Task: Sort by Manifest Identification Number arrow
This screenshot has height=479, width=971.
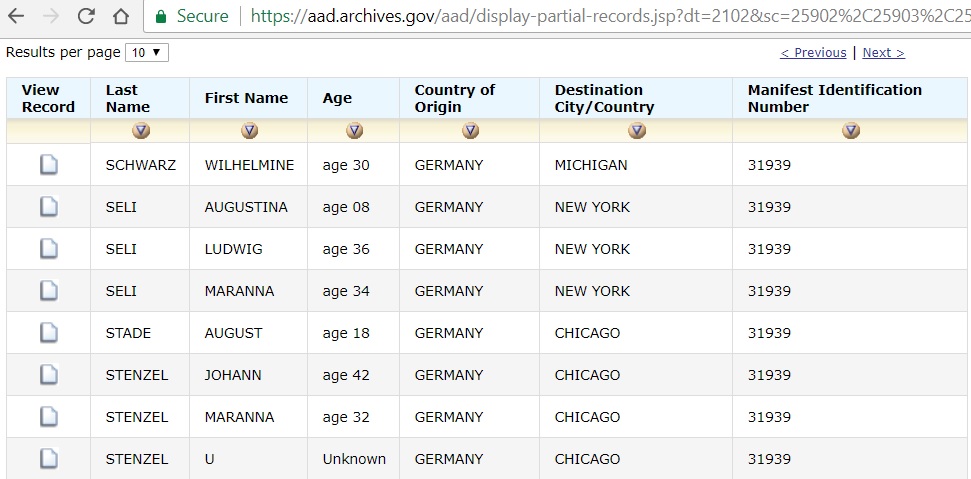Action: [851, 131]
